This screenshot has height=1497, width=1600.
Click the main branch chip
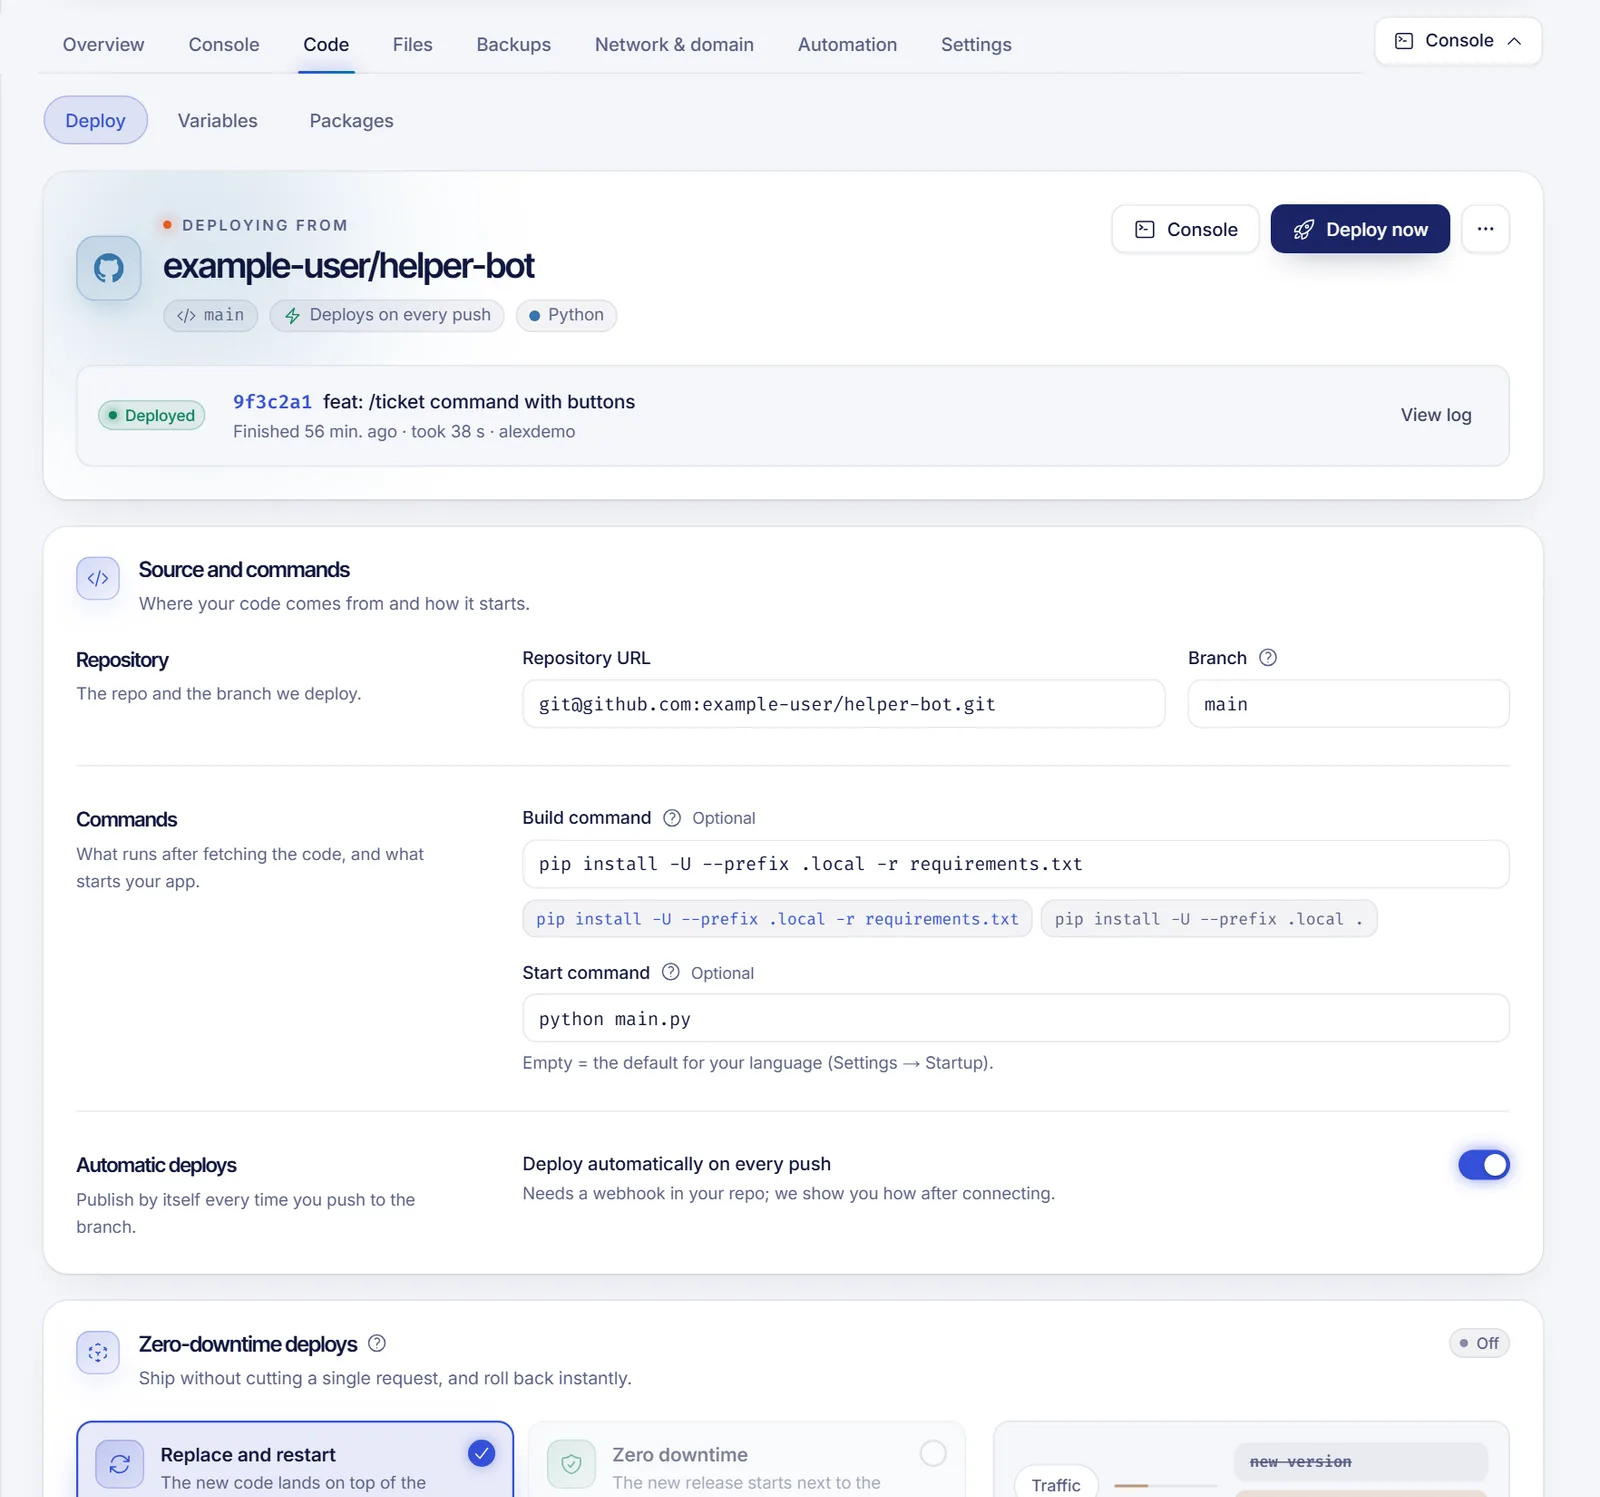211,315
